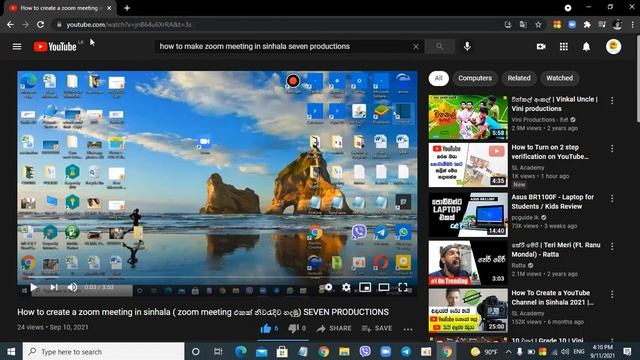Select the All filter chip
Viewport: 640px width, 360px height.
pos(438,78)
